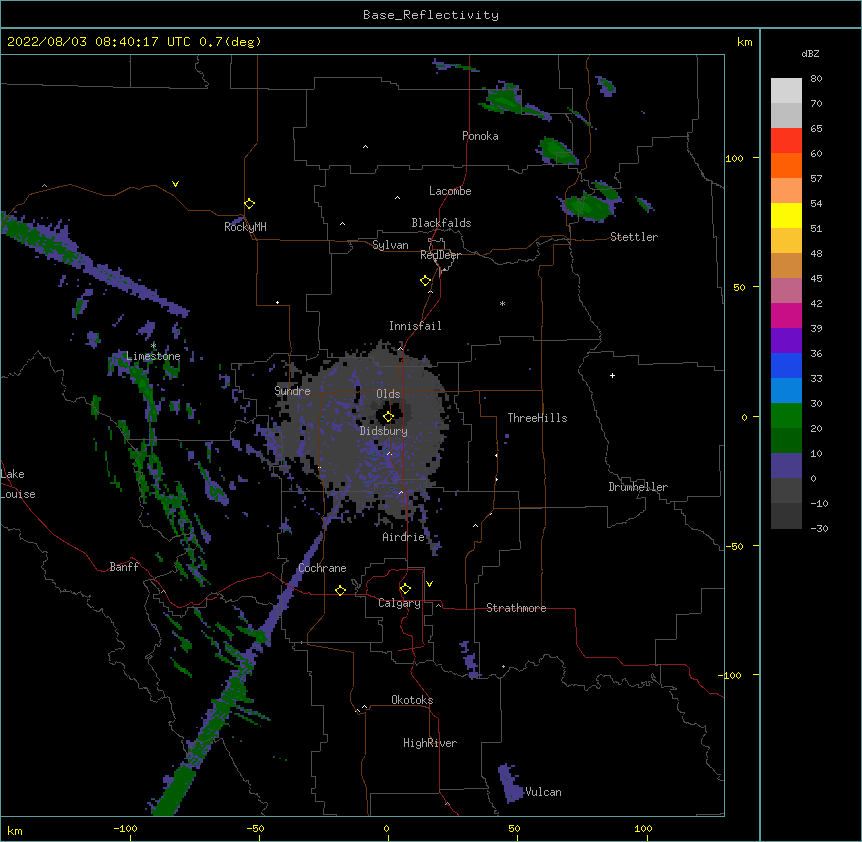Click the Airdrie city label
This screenshot has height=842, width=862.
point(404,537)
